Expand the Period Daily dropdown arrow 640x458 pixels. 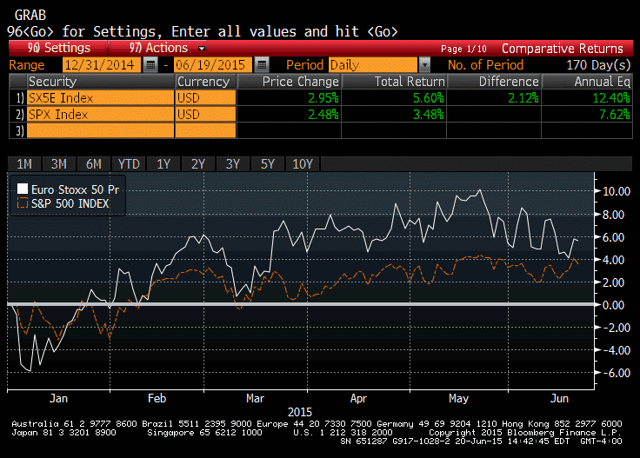[x=424, y=65]
